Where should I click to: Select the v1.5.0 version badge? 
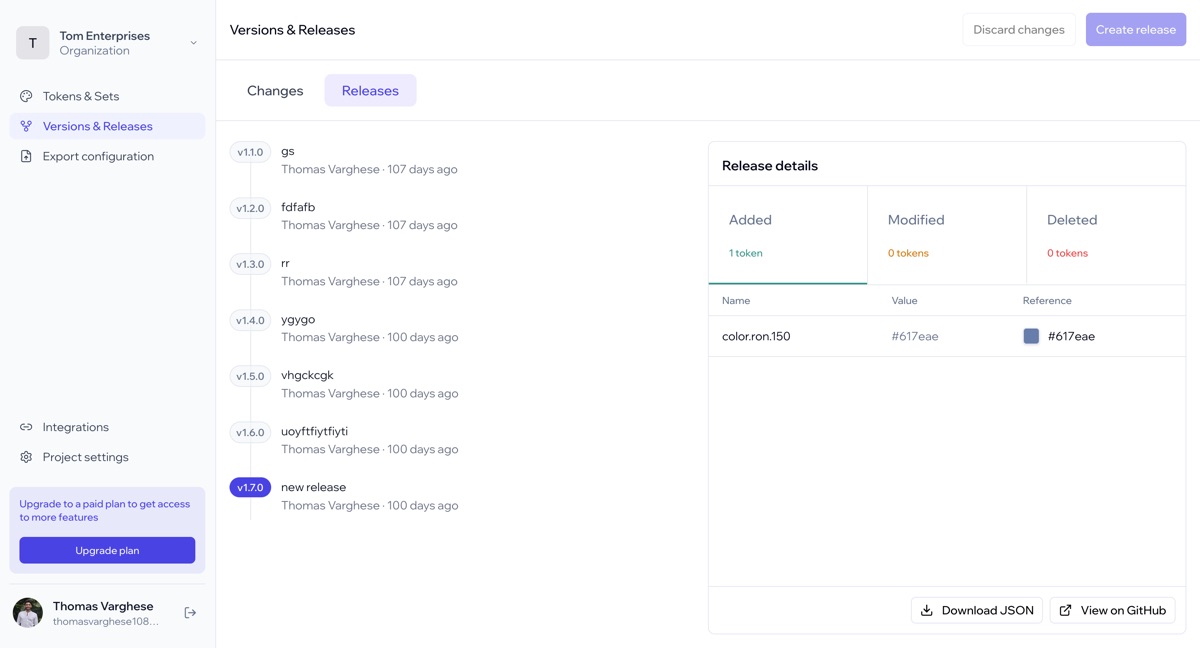tap(250, 376)
